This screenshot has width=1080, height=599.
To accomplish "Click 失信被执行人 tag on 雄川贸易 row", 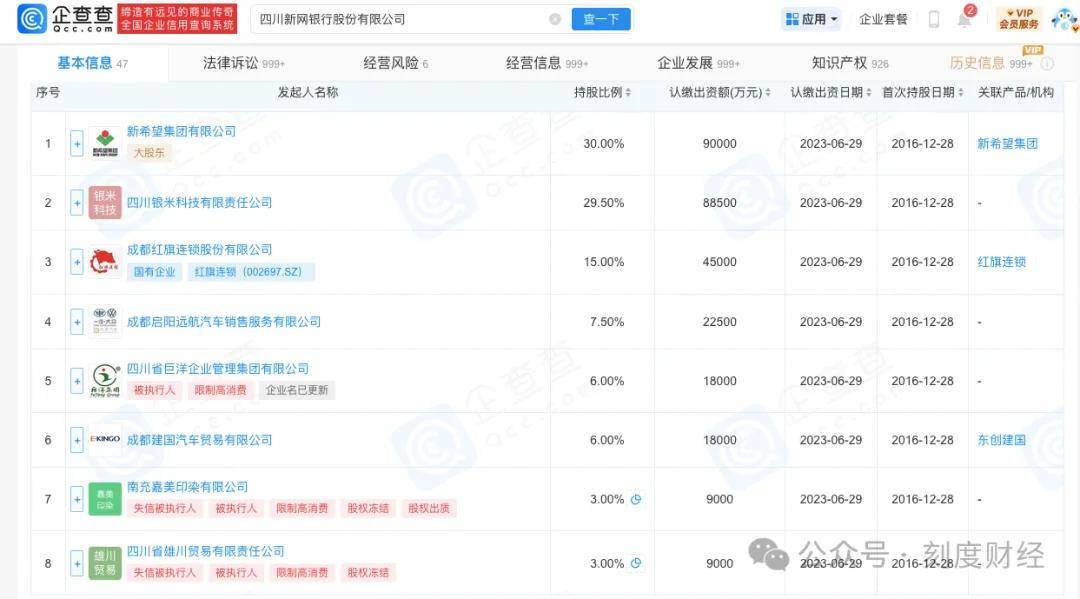I will (x=165, y=573).
